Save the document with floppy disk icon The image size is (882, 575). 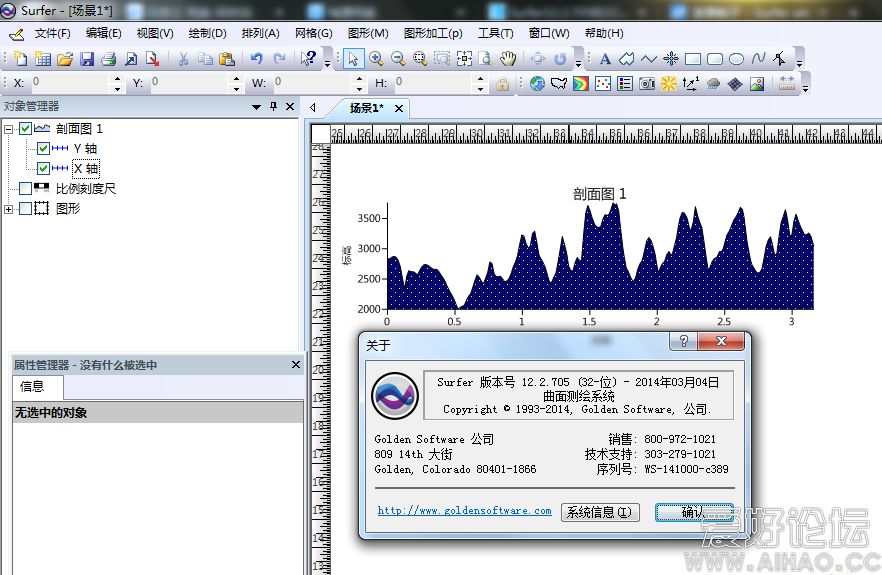pyautogui.click(x=87, y=59)
